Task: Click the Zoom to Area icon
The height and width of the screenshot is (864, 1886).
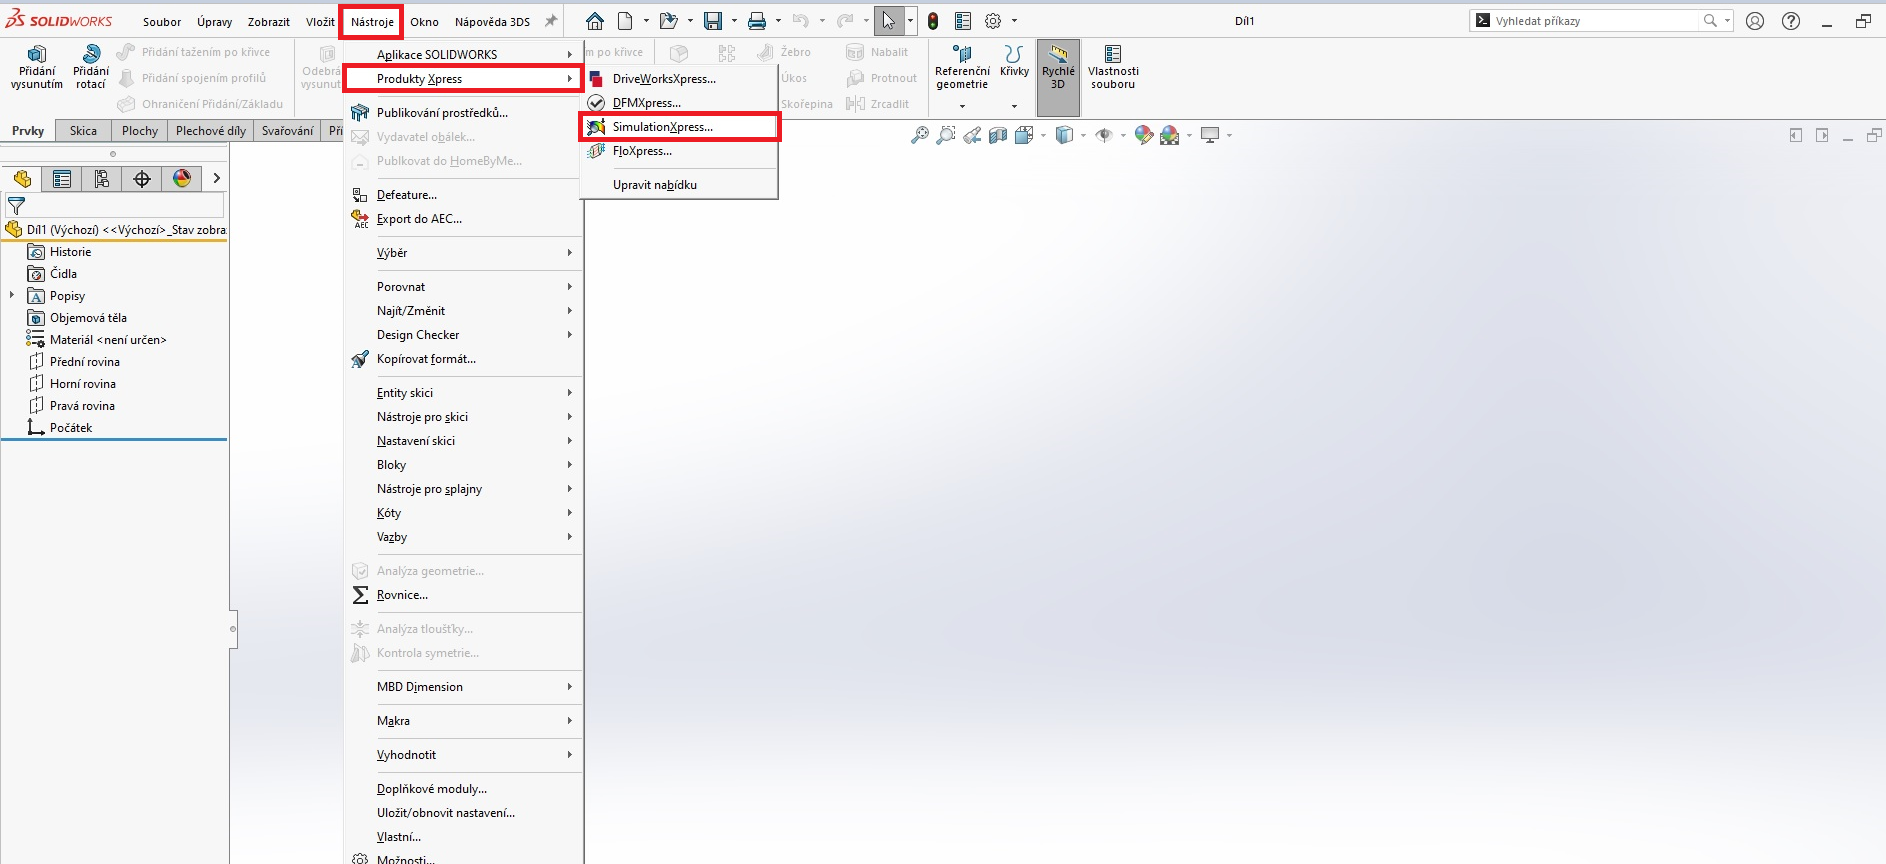Action: click(x=945, y=135)
